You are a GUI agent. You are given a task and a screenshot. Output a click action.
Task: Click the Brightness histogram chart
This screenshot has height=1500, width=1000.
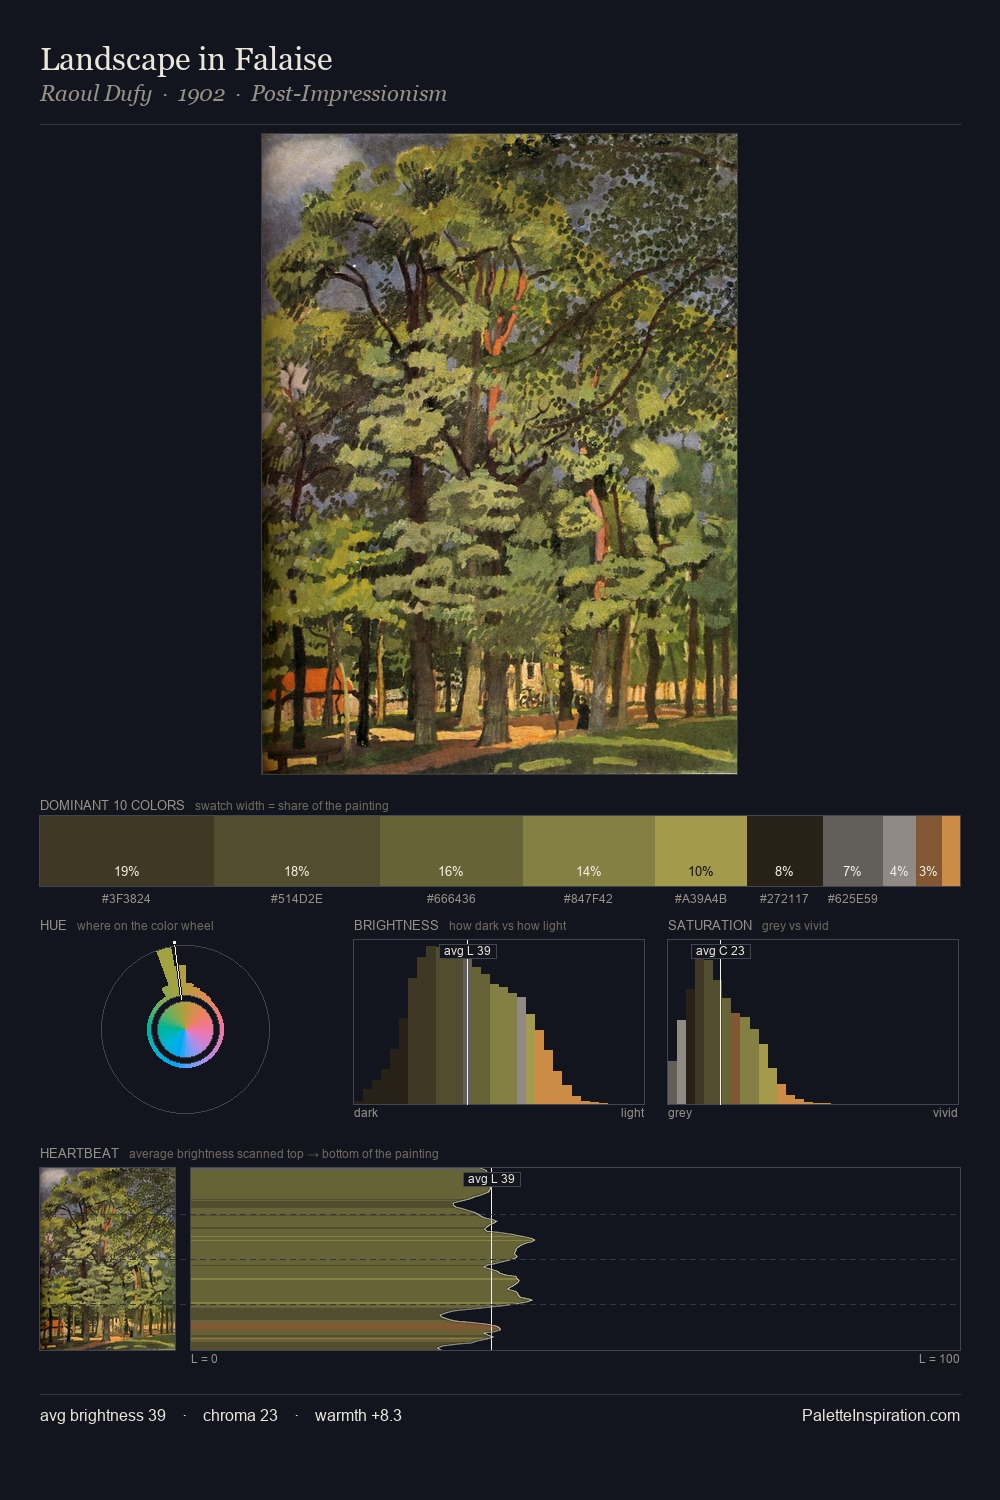(499, 1022)
